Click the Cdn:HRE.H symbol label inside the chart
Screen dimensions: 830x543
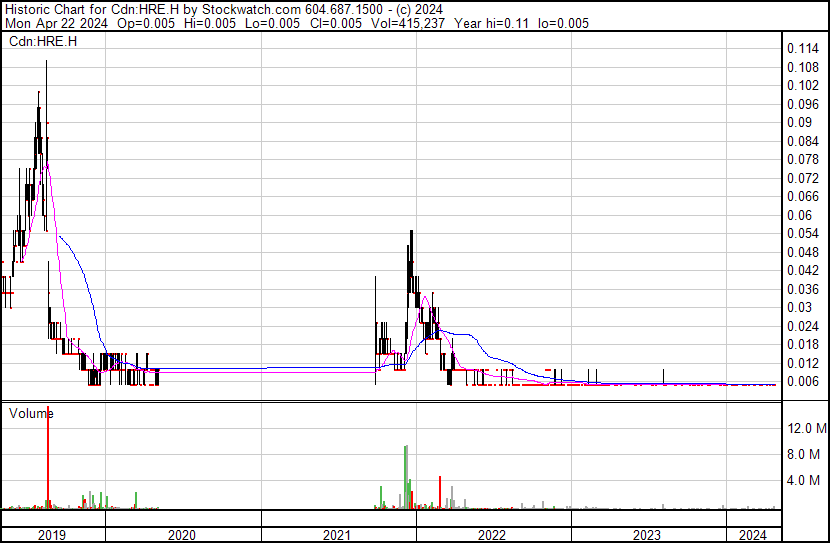[x=43, y=42]
